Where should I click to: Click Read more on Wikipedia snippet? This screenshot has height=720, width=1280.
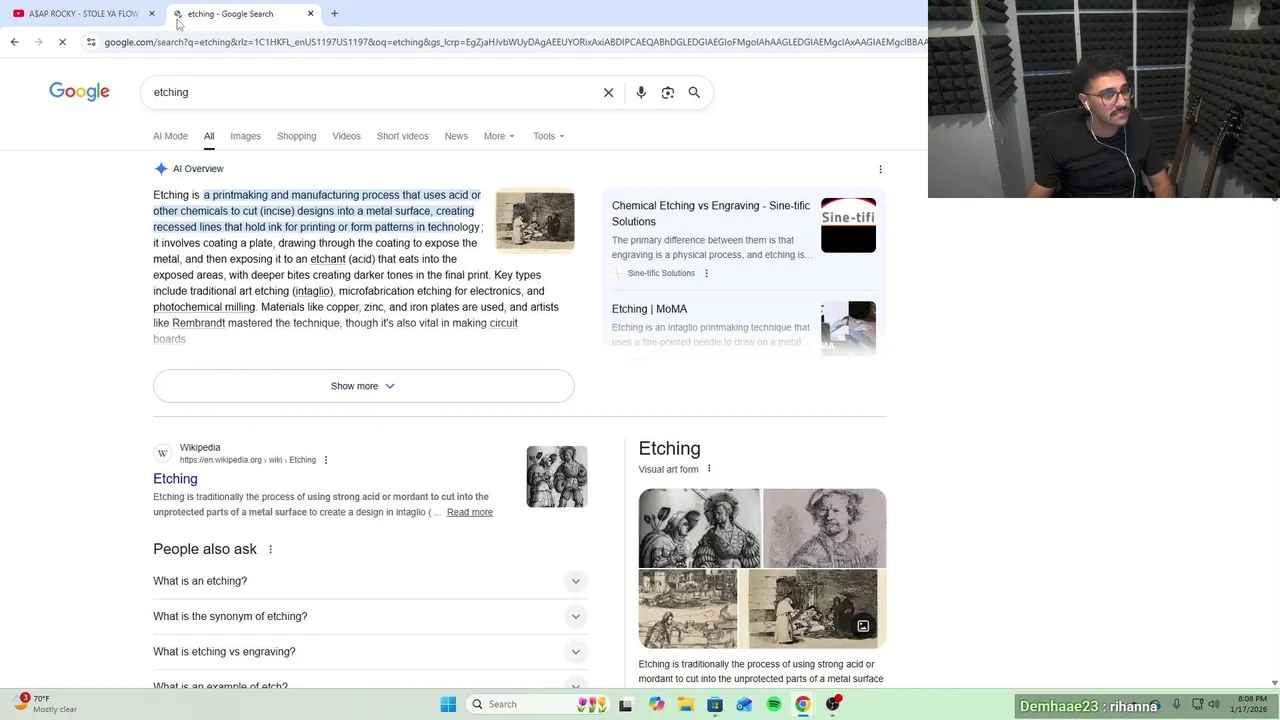coord(470,512)
